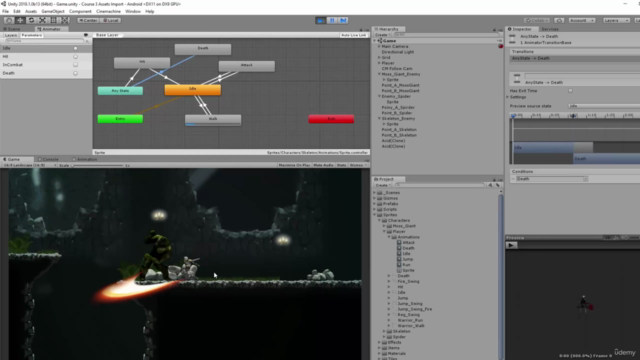
Task: Open the Collab dropdown
Action: tap(537, 20)
